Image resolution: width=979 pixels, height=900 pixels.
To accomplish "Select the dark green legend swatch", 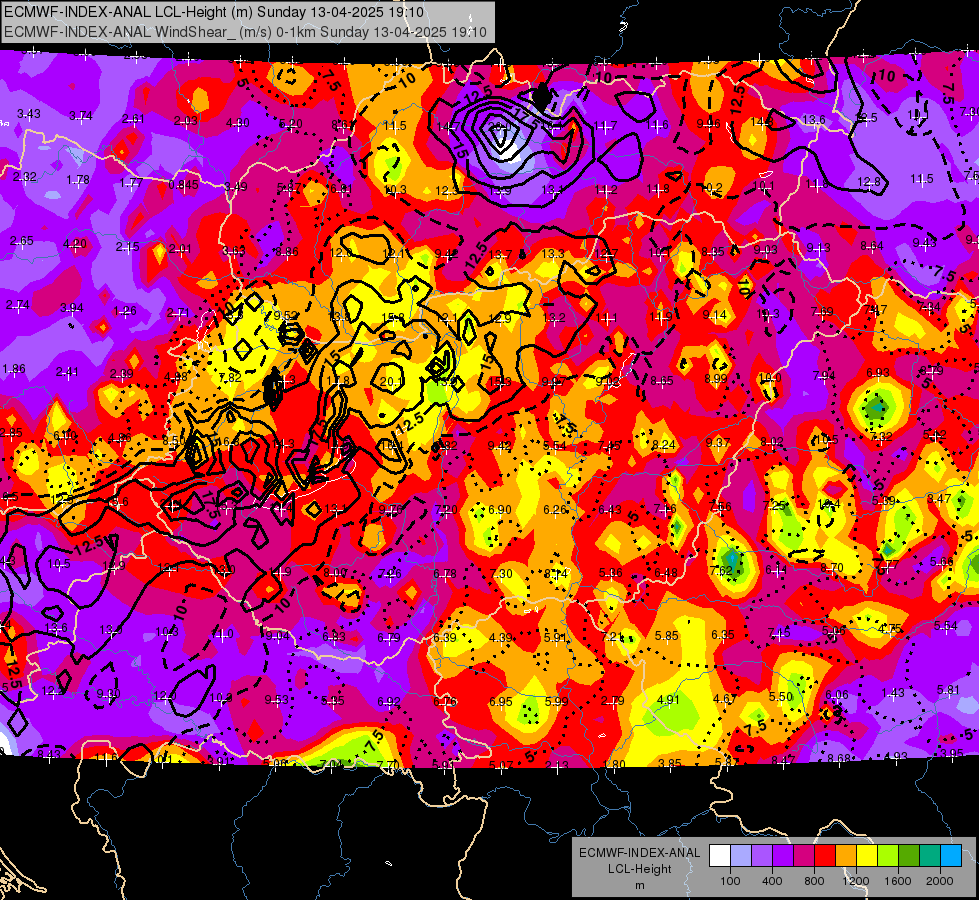I will click(x=909, y=855).
